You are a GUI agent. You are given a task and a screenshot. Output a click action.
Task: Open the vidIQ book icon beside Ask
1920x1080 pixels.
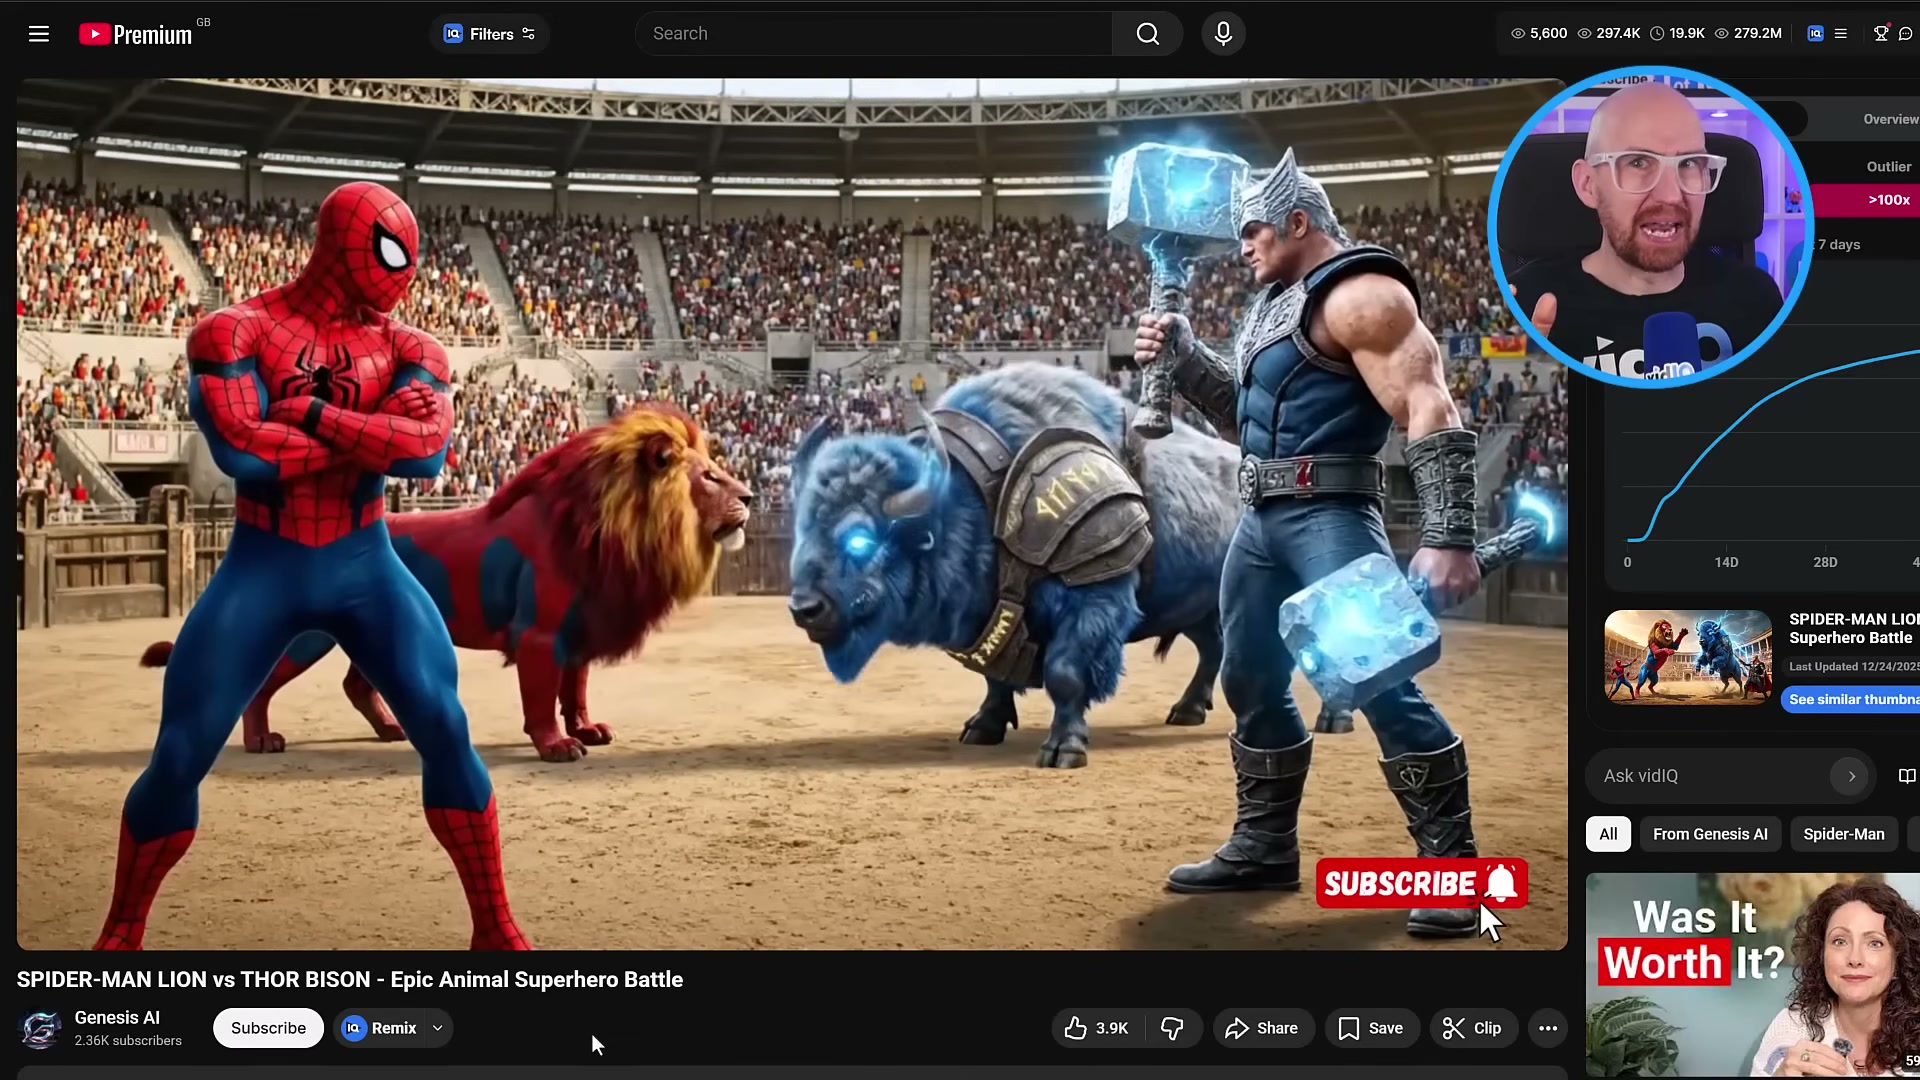coord(1907,776)
